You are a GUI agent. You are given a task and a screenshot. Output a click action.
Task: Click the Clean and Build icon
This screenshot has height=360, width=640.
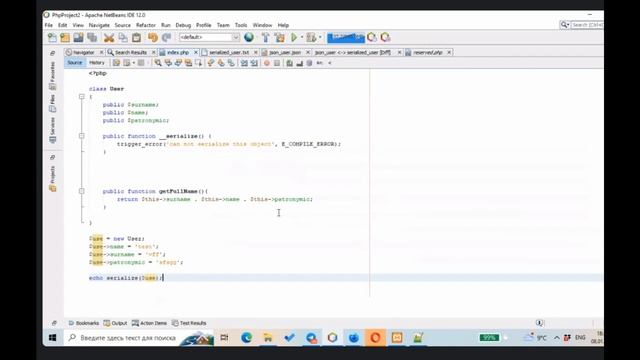click(280, 38)
